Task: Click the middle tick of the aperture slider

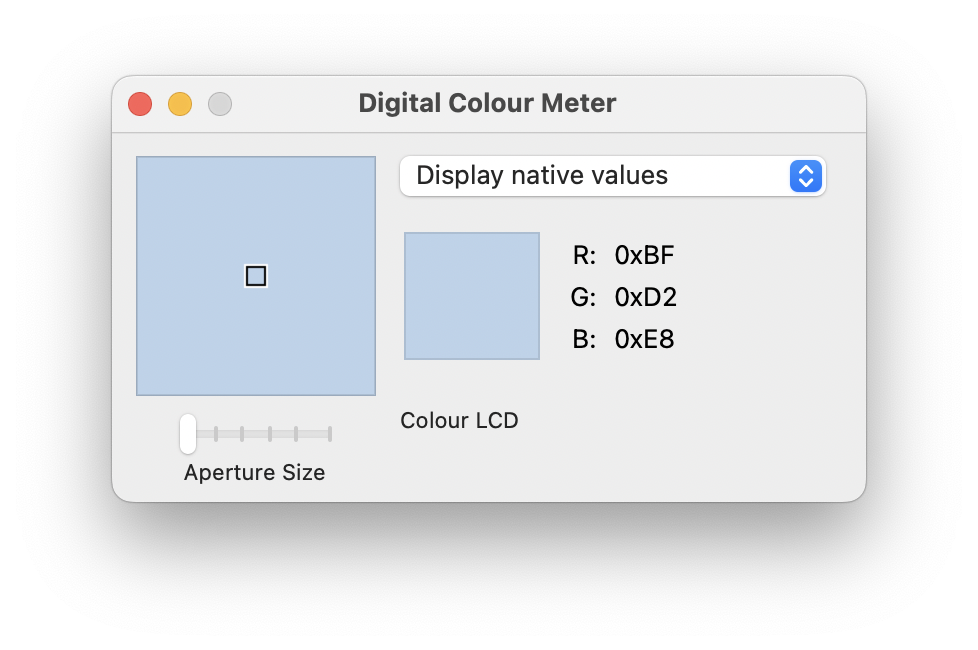Action: pos(272,433)
